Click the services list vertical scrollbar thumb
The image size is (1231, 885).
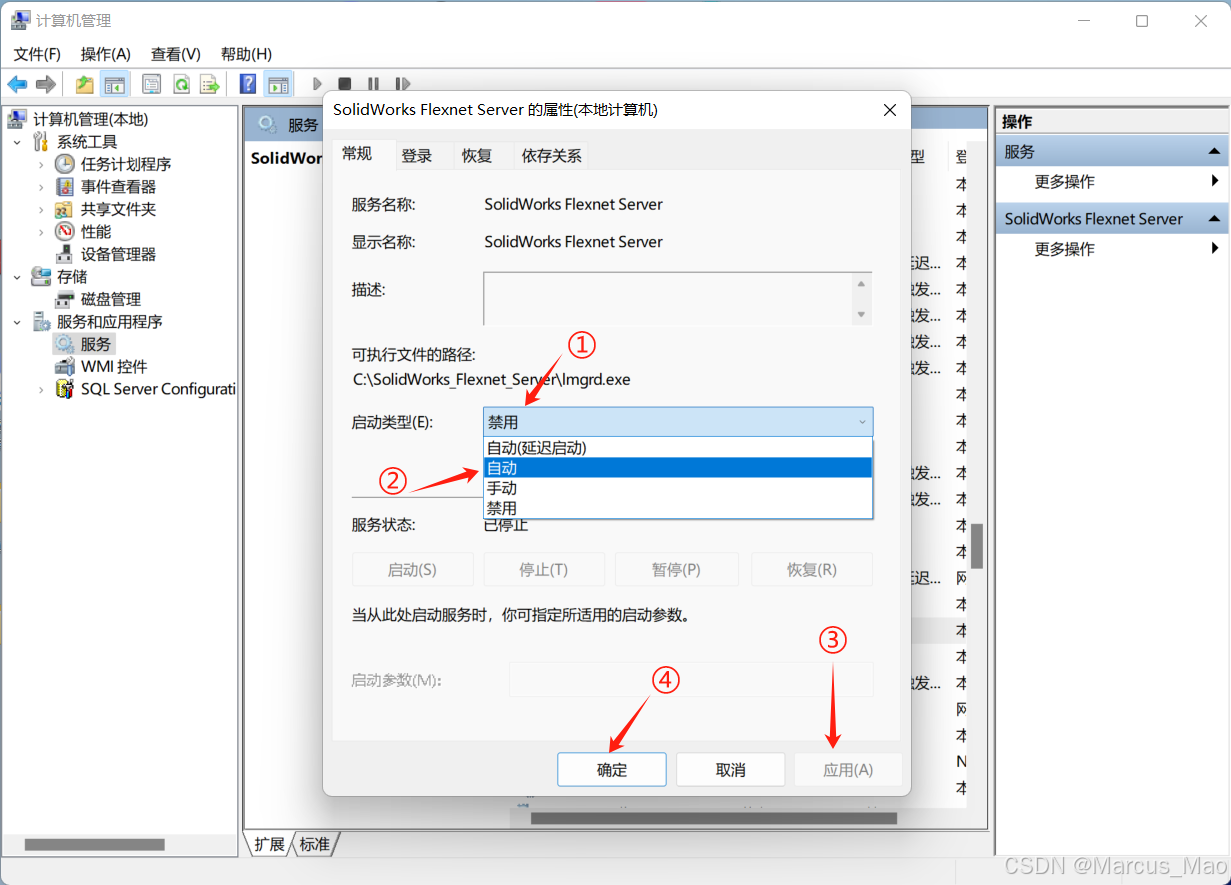[x=977, y=545]
